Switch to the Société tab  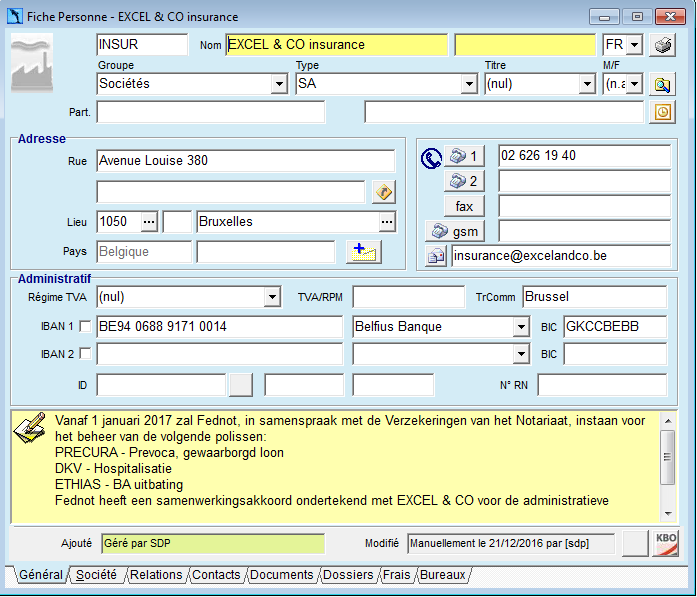[96, 575]
